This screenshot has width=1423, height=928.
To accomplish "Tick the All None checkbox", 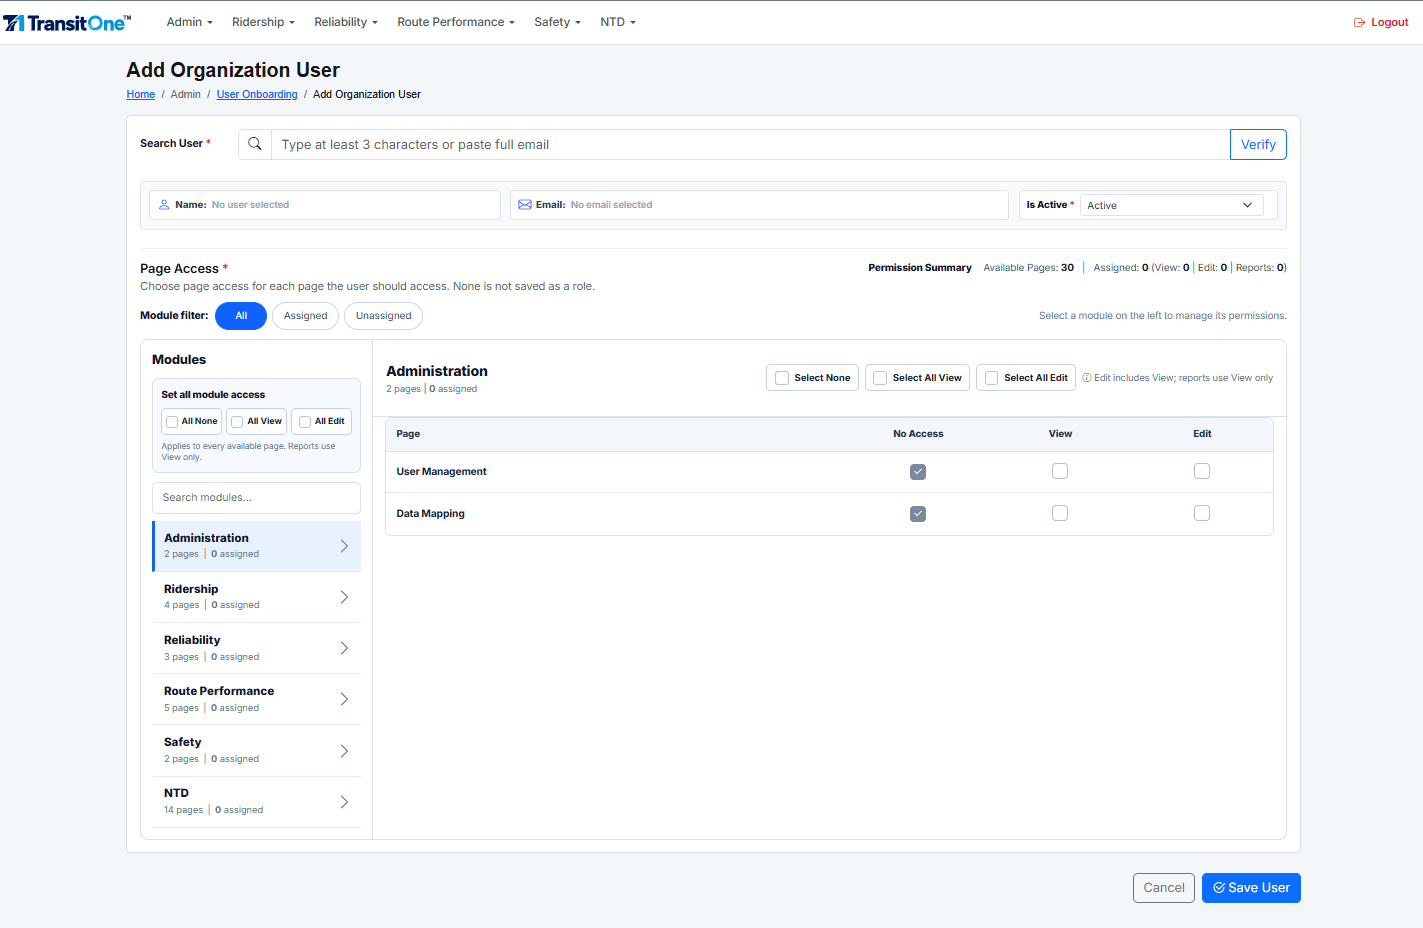I will (x=172, y=422).
